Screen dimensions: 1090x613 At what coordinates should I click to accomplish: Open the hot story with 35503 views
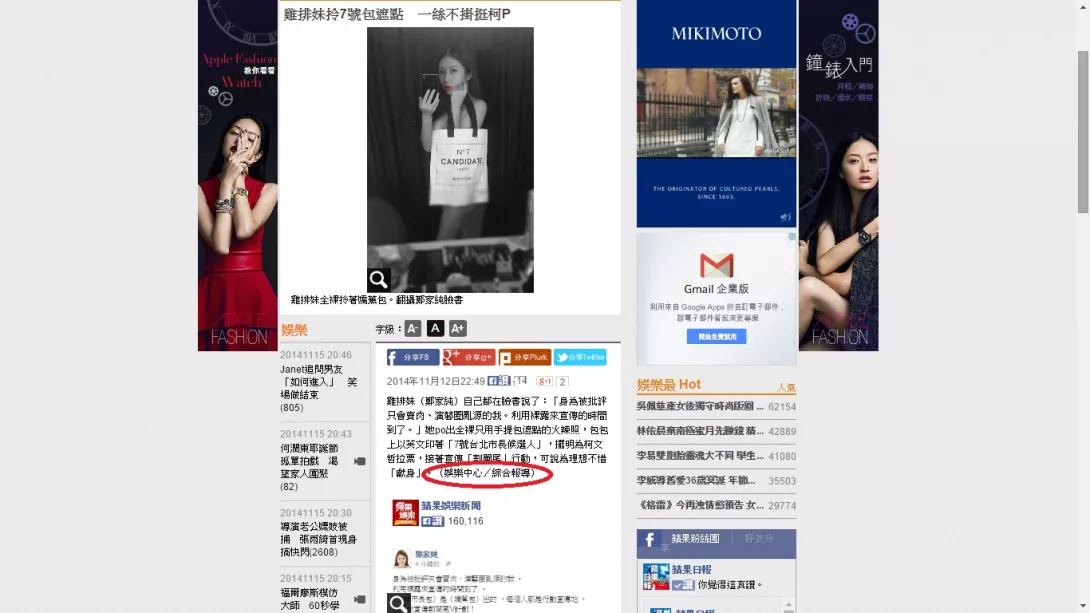[x=696, y=480]
